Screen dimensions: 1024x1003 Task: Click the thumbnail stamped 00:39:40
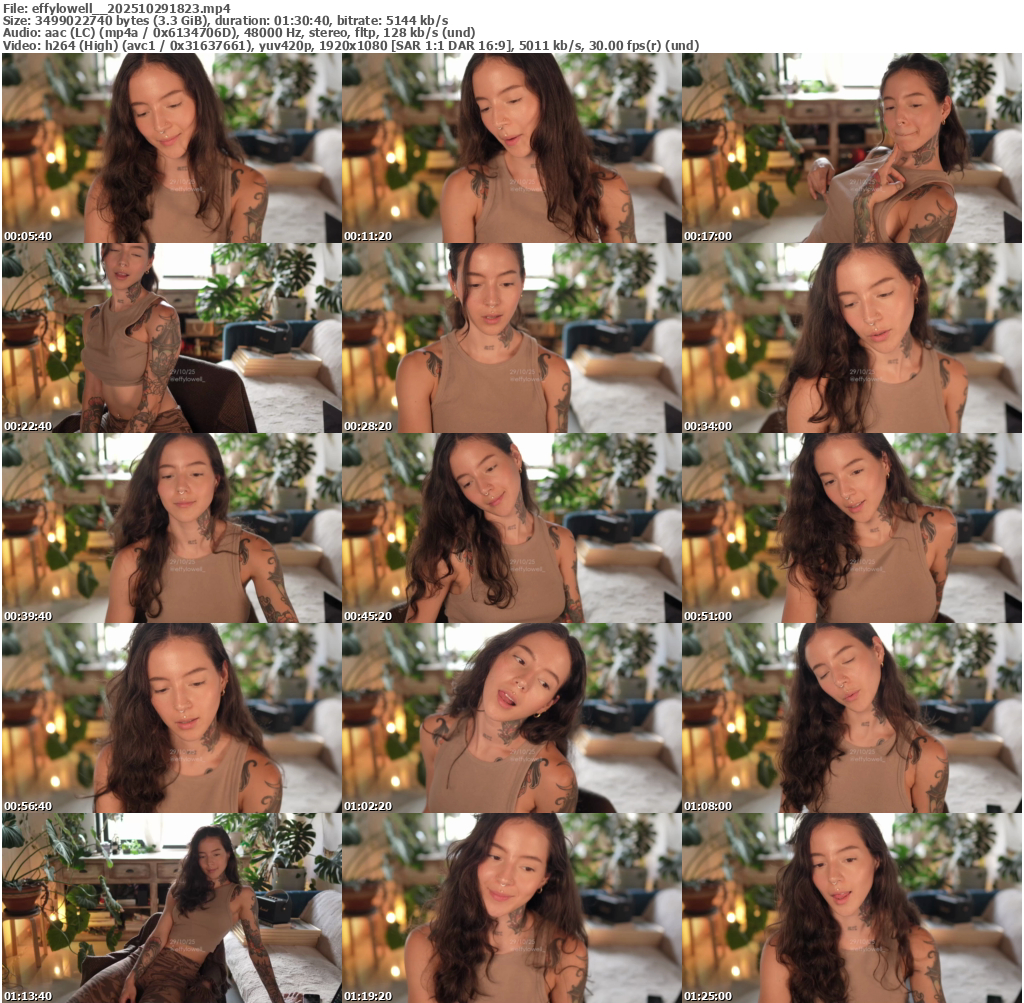pyautogui.click(x=172, y=528)
